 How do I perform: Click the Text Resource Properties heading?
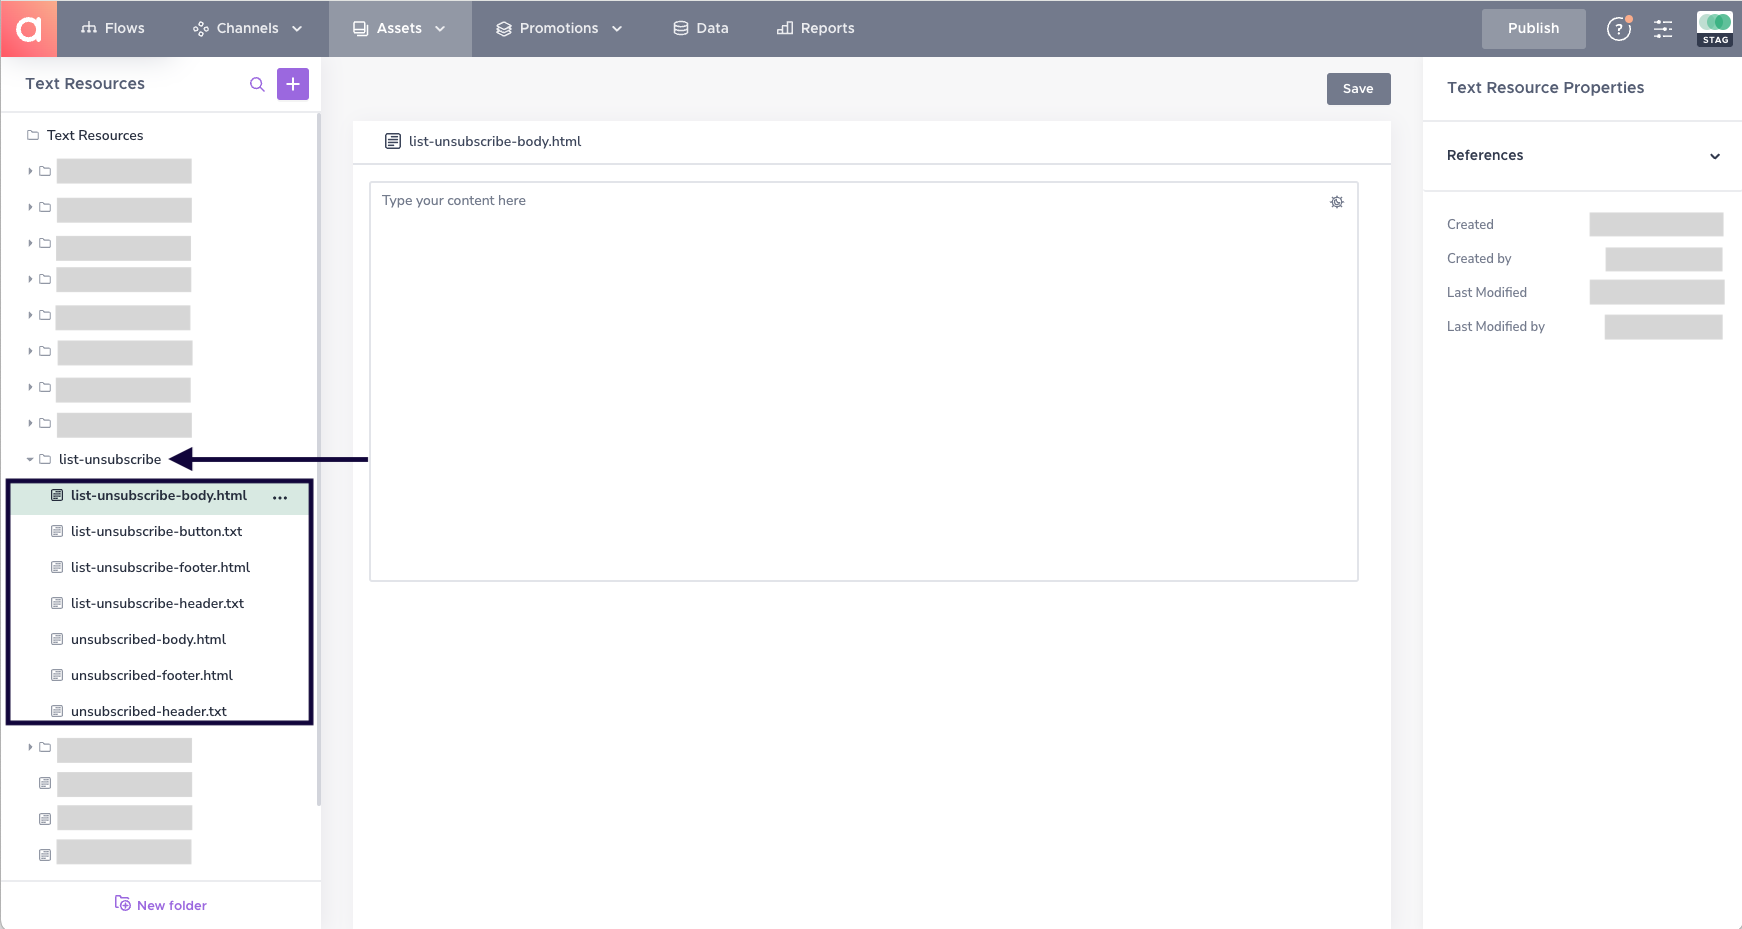(1545, 87)
